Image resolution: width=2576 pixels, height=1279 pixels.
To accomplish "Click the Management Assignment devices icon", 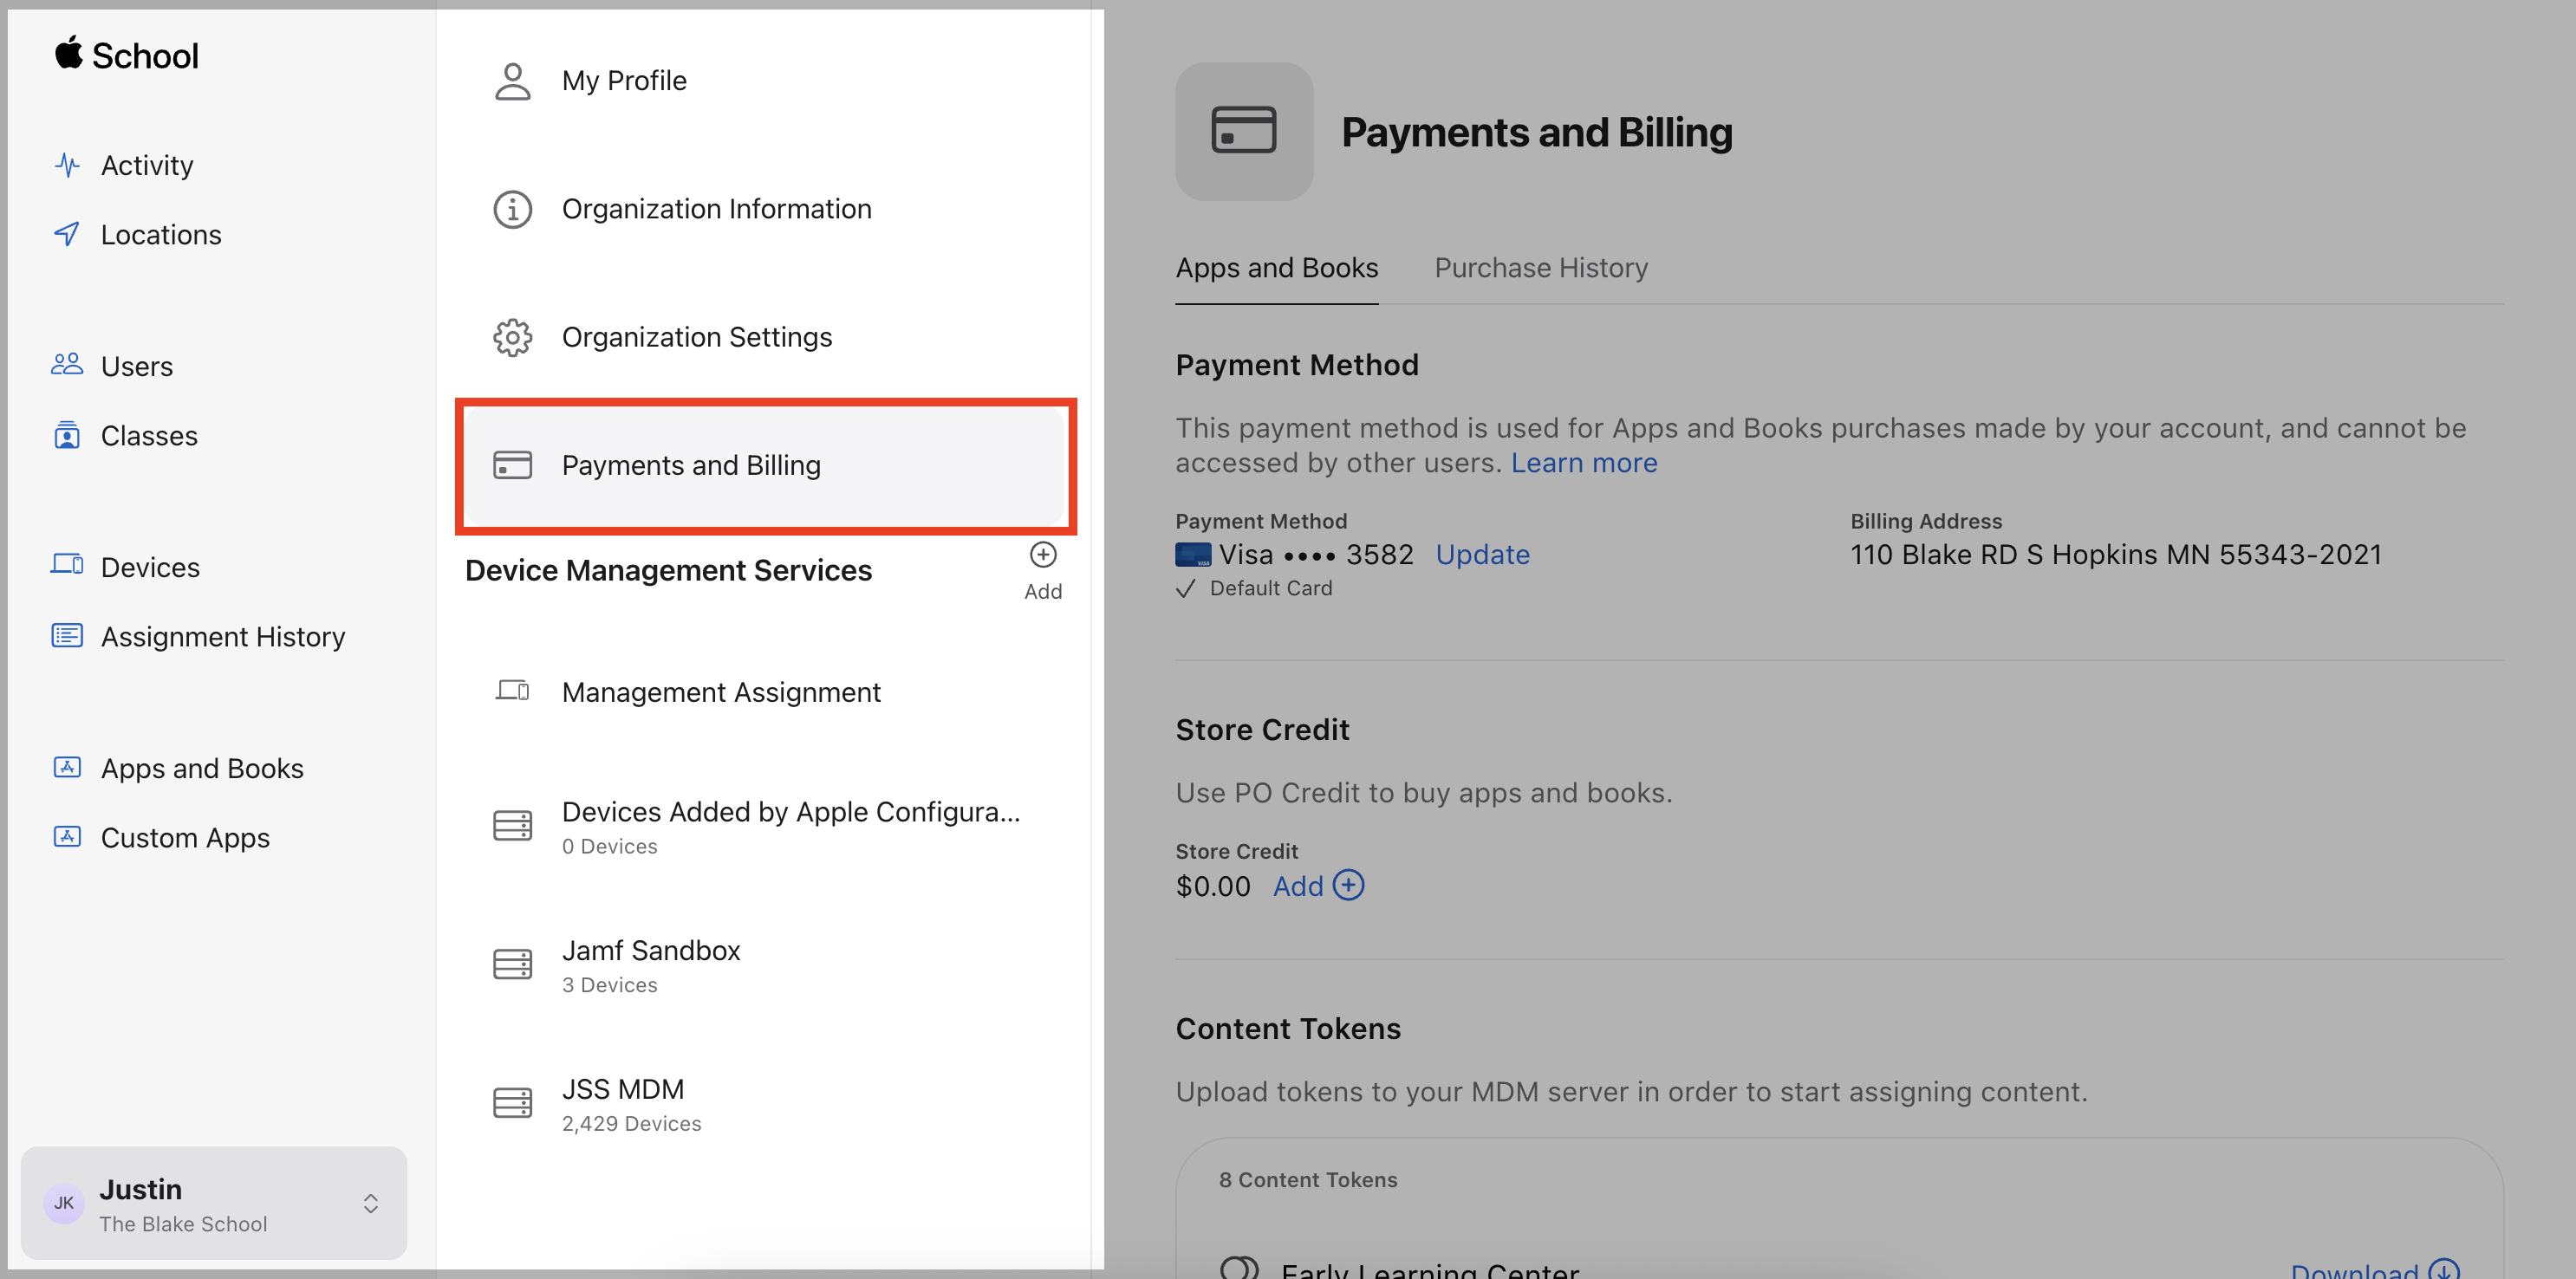I will pyautogui.click(x=513, y=691).
